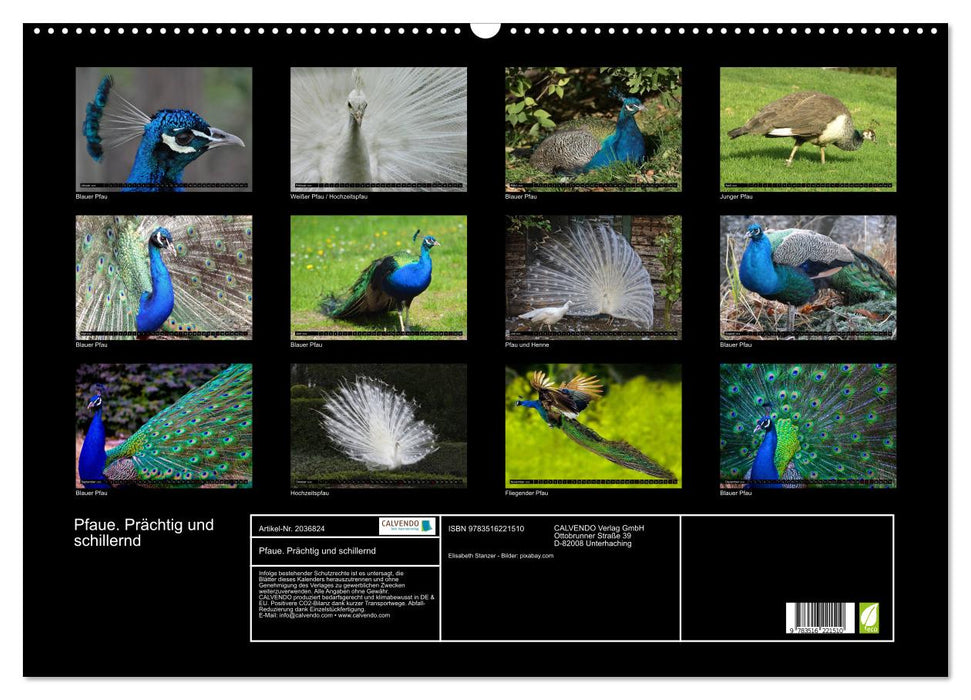Click the 'Junger Pfau' caption label

click(x=736, y=196)
